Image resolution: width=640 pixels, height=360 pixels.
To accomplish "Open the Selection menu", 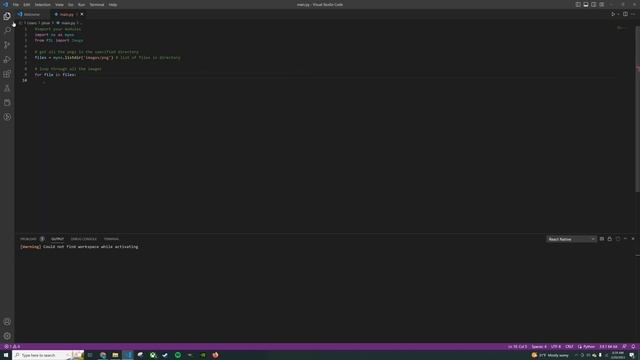I will (42, 4).
